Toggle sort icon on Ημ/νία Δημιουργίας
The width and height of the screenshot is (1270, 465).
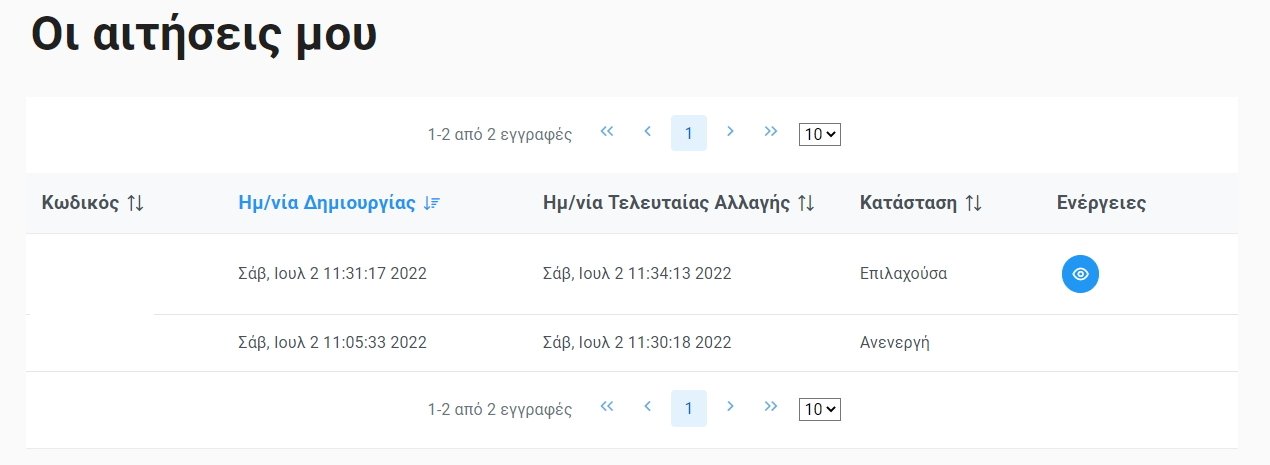pos(432,203)
